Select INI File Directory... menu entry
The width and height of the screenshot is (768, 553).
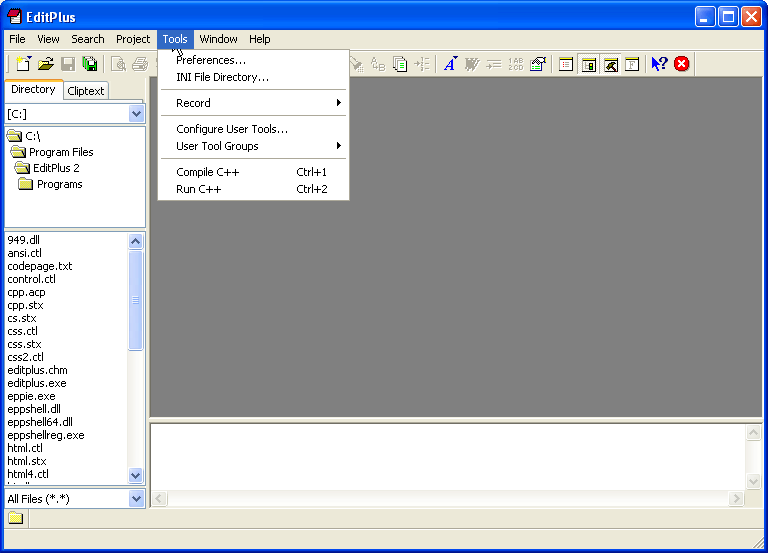point(253,77)
